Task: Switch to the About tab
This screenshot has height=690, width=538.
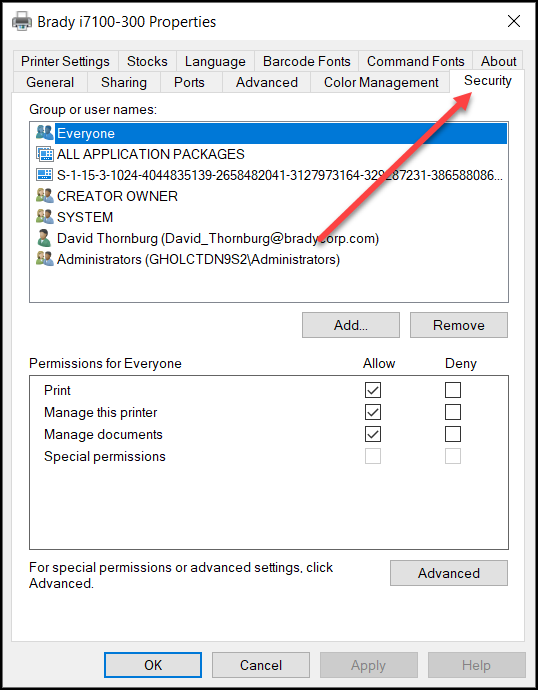Action: pos(498,61)
